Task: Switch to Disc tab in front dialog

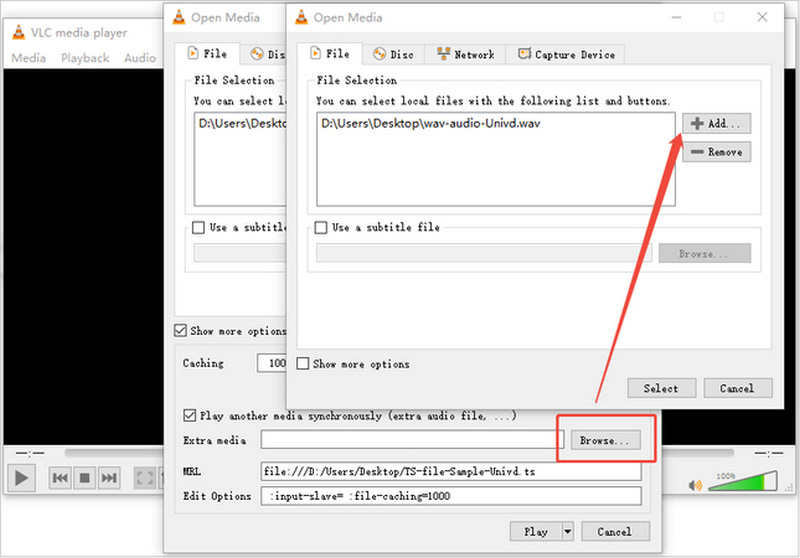Action: click(393, 54)
